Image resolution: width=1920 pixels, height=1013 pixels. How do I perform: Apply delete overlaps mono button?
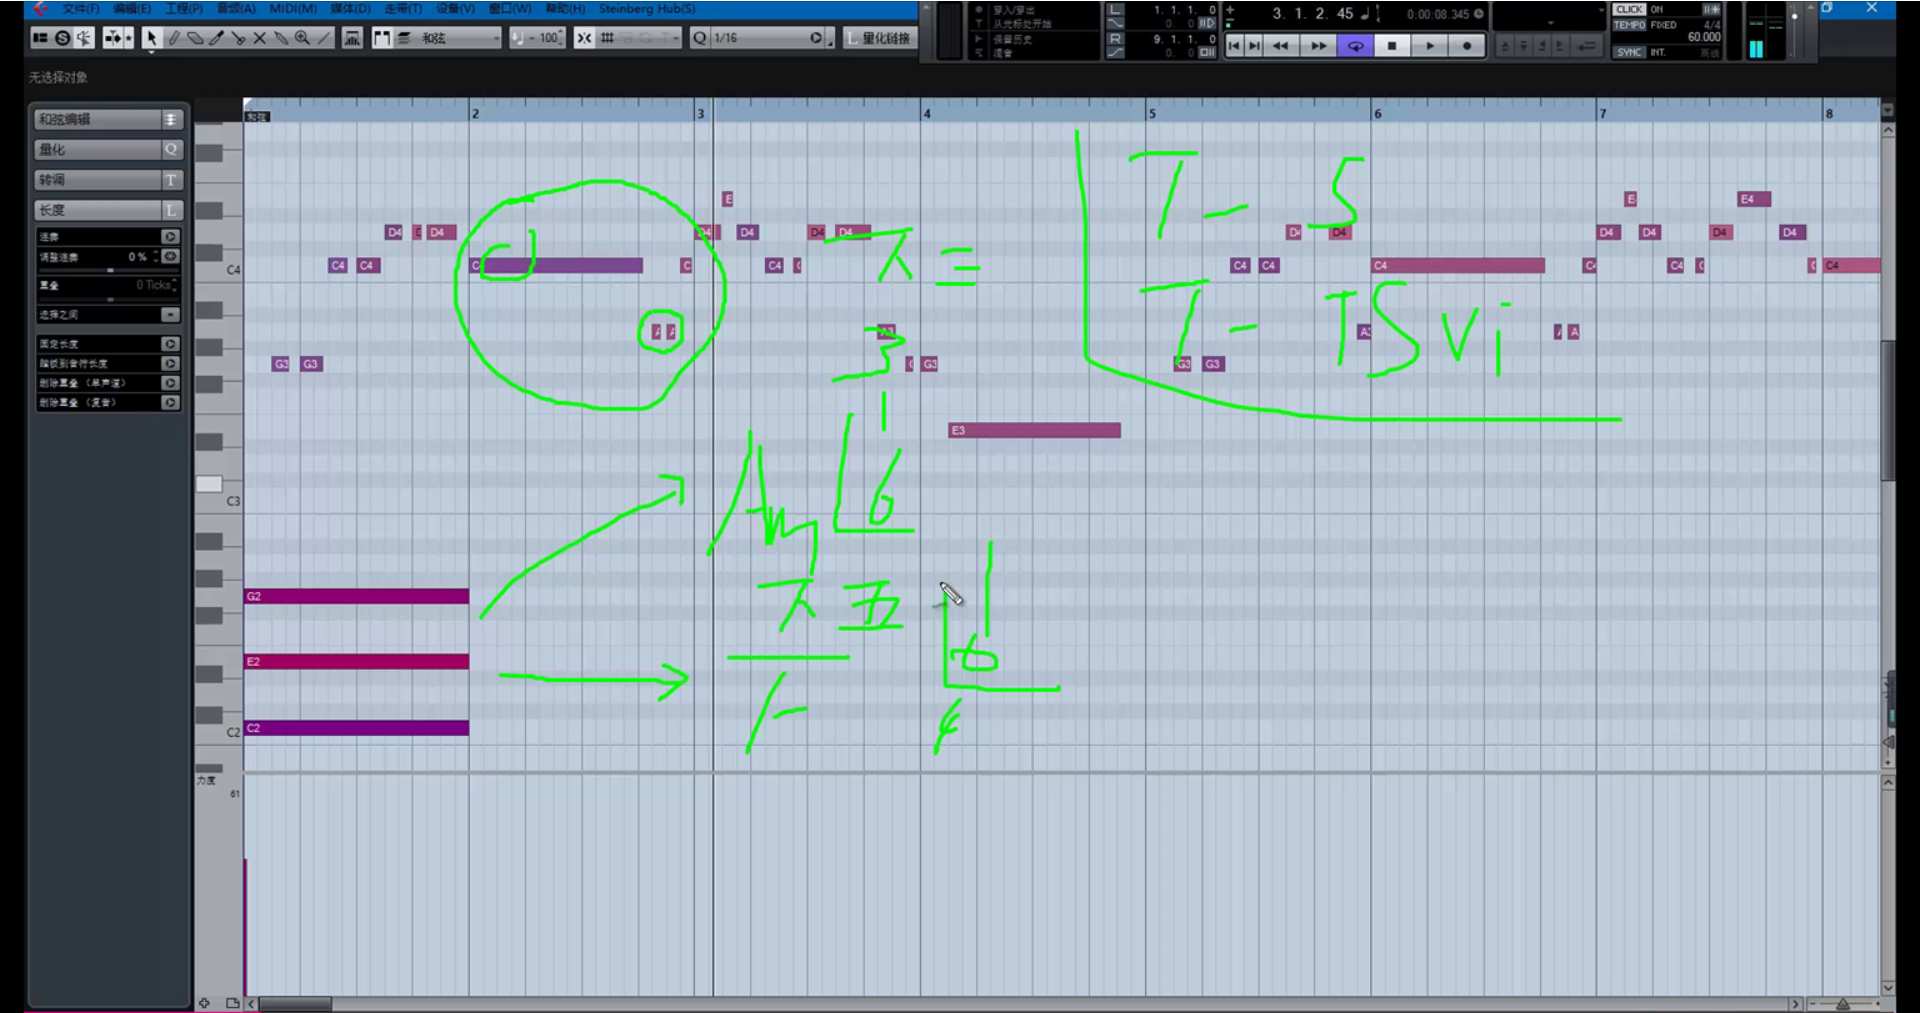click(x=170, y=383)
